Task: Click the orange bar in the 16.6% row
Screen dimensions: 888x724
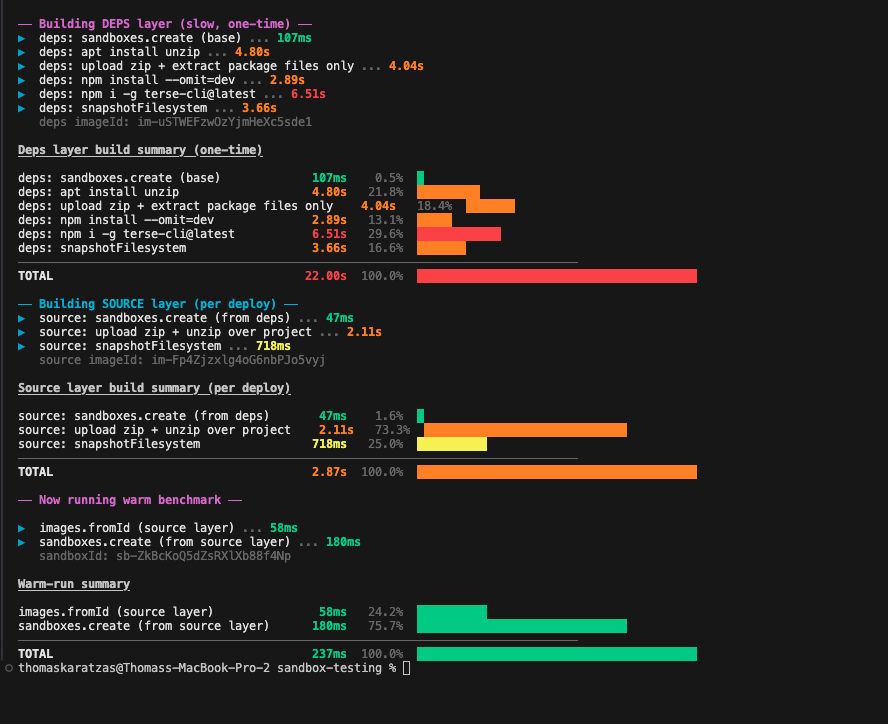Action: (441, 248)
